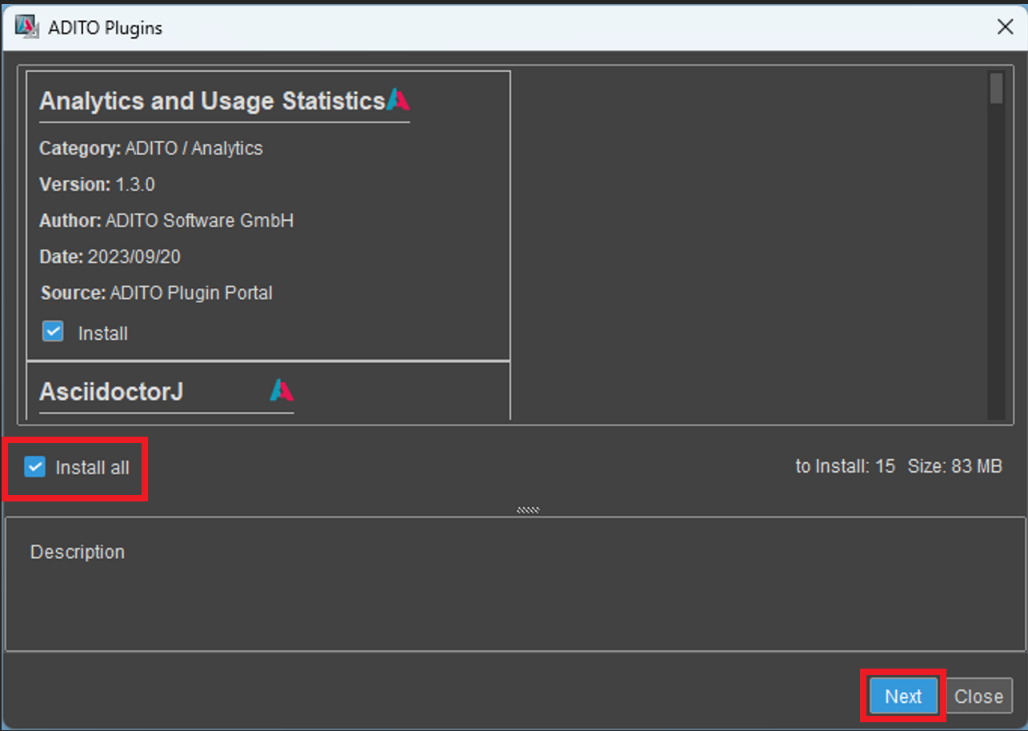The width and height of the screenshot is (1028, 731).
Task: Click the Description section header
Action: pos(77,551)
